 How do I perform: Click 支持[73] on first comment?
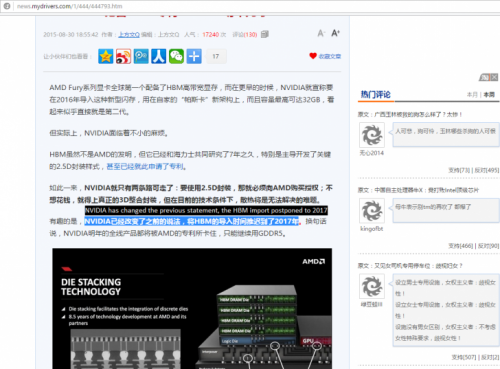pyautogui.click(x=459, y=170)
